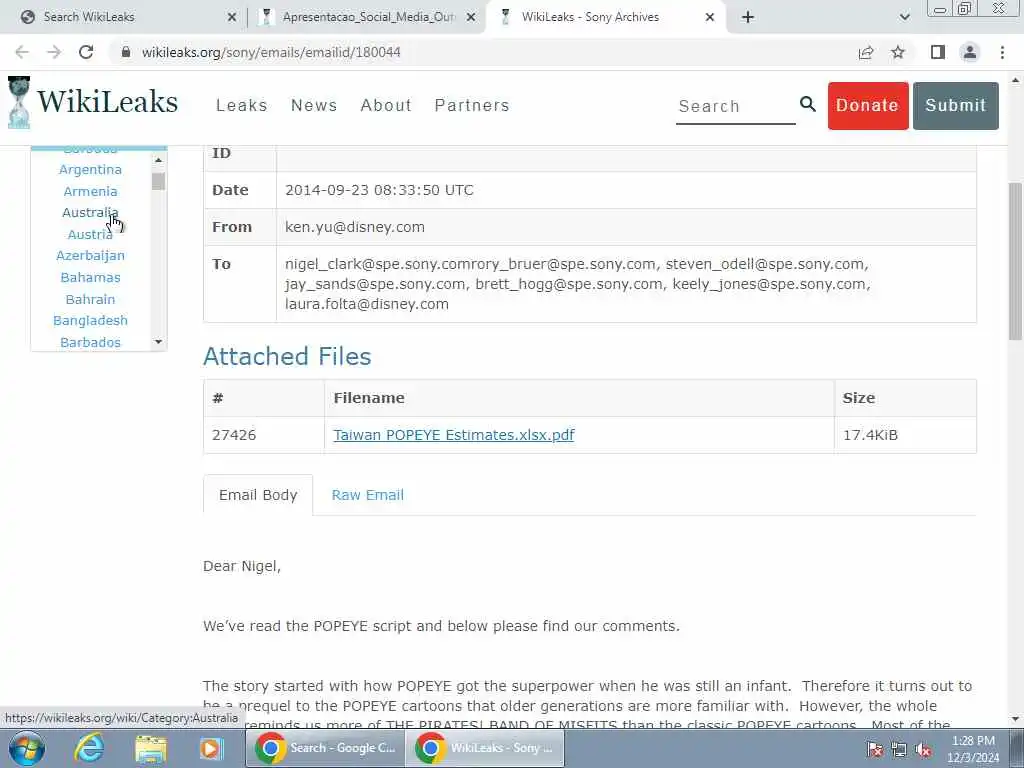Screen dimensions: 1024x768
Task: Open the About menu
Action: (386, 105)
